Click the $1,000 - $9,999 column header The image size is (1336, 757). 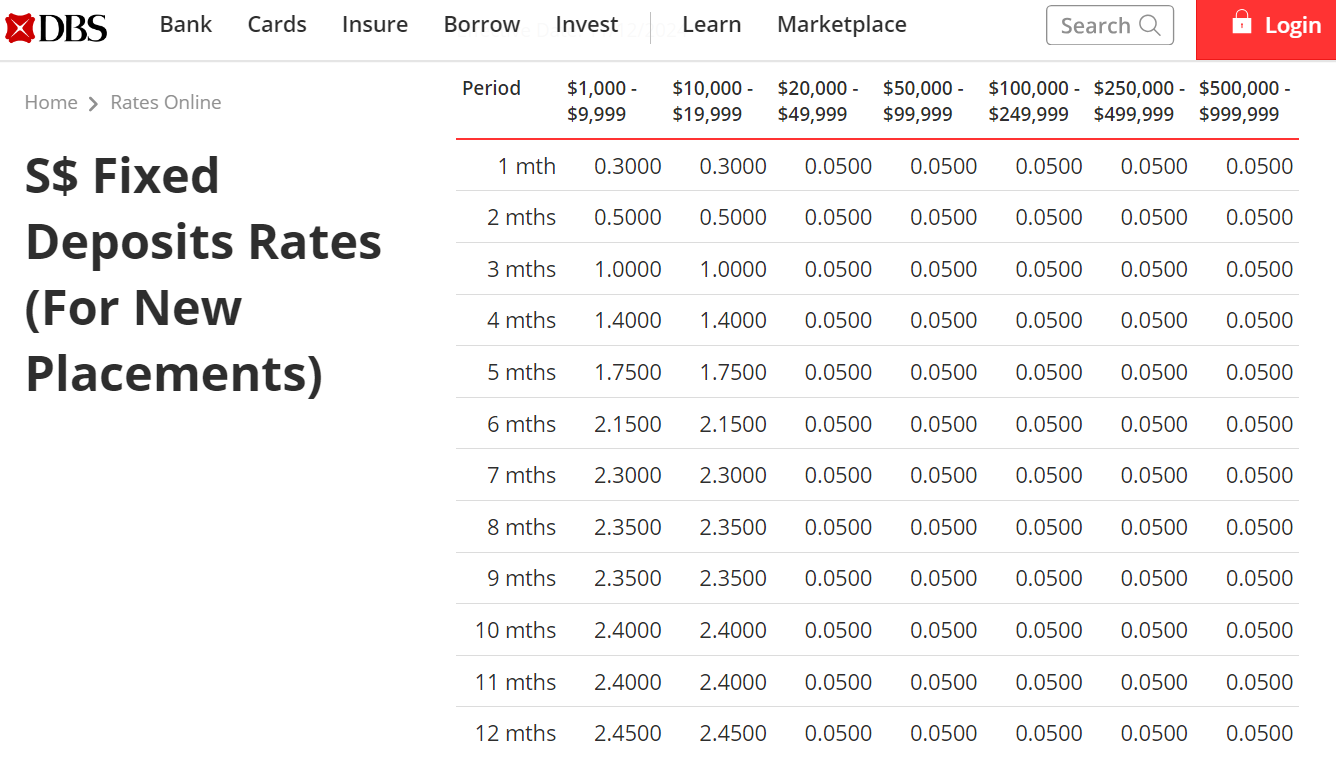(602, 101)
